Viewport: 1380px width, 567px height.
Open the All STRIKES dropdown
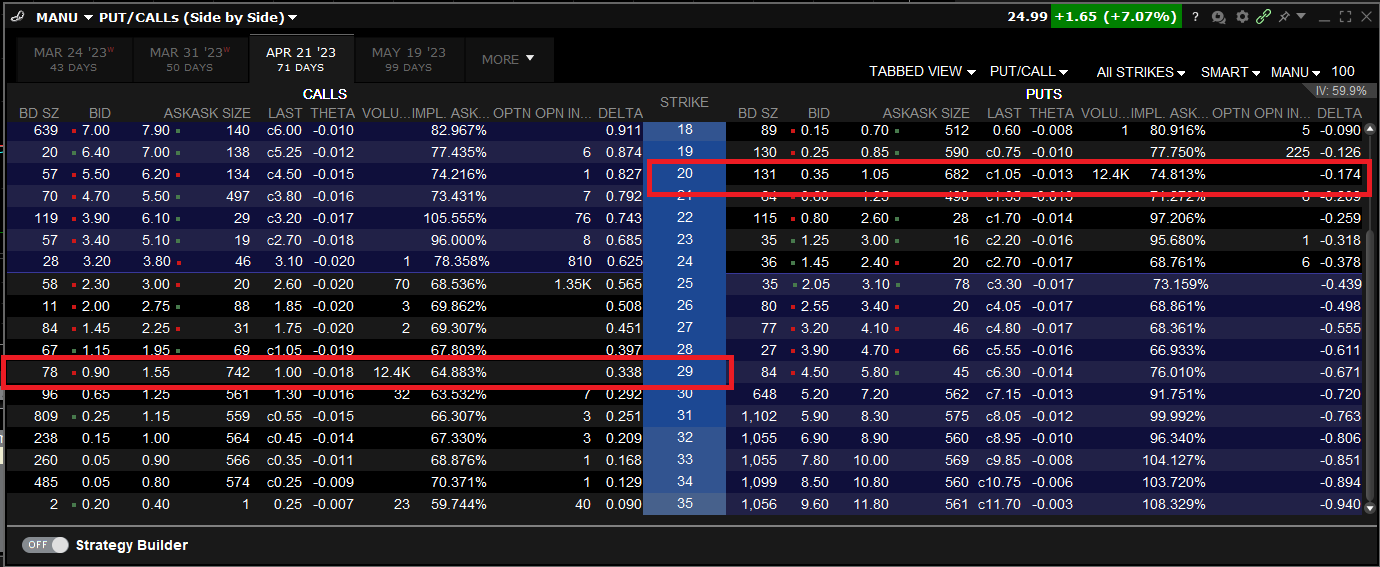(1141, 72)
